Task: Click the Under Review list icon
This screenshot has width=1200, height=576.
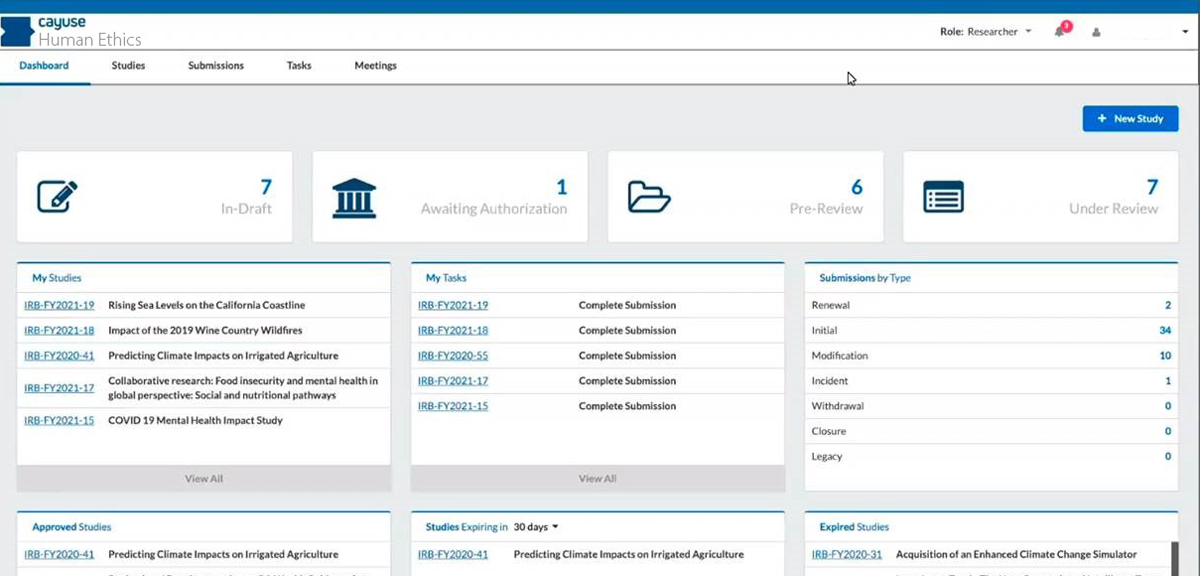Action: [943, 197]
